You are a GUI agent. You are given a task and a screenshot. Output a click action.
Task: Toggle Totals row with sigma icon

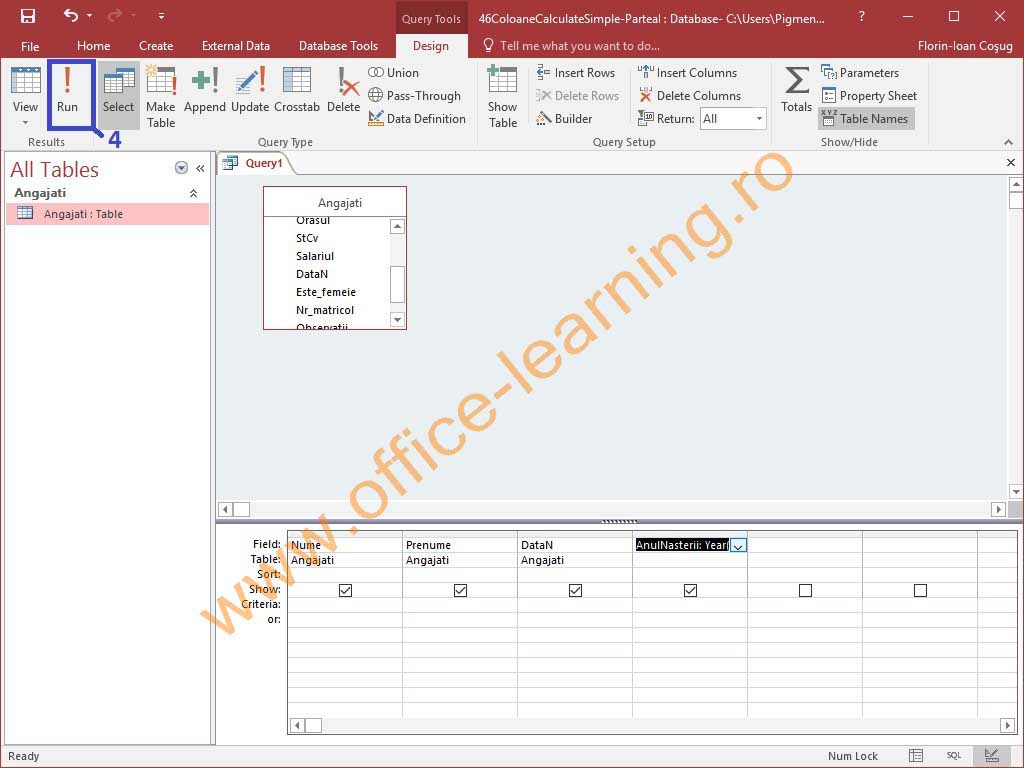pos(797,91)
